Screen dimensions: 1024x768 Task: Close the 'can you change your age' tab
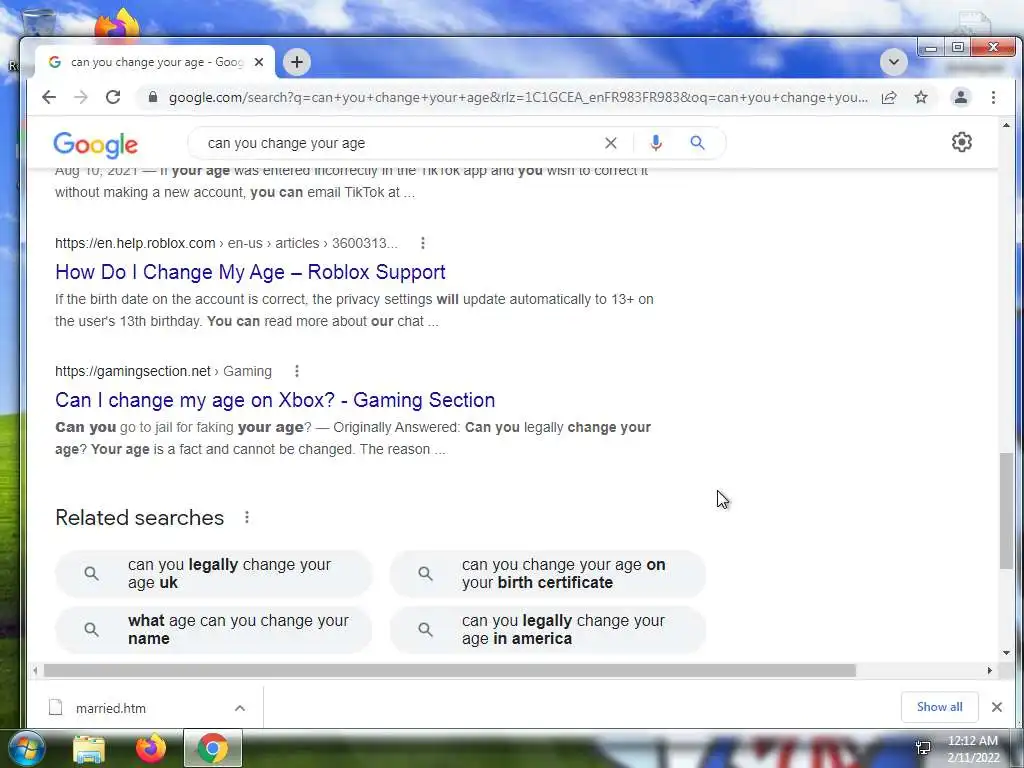259,62
